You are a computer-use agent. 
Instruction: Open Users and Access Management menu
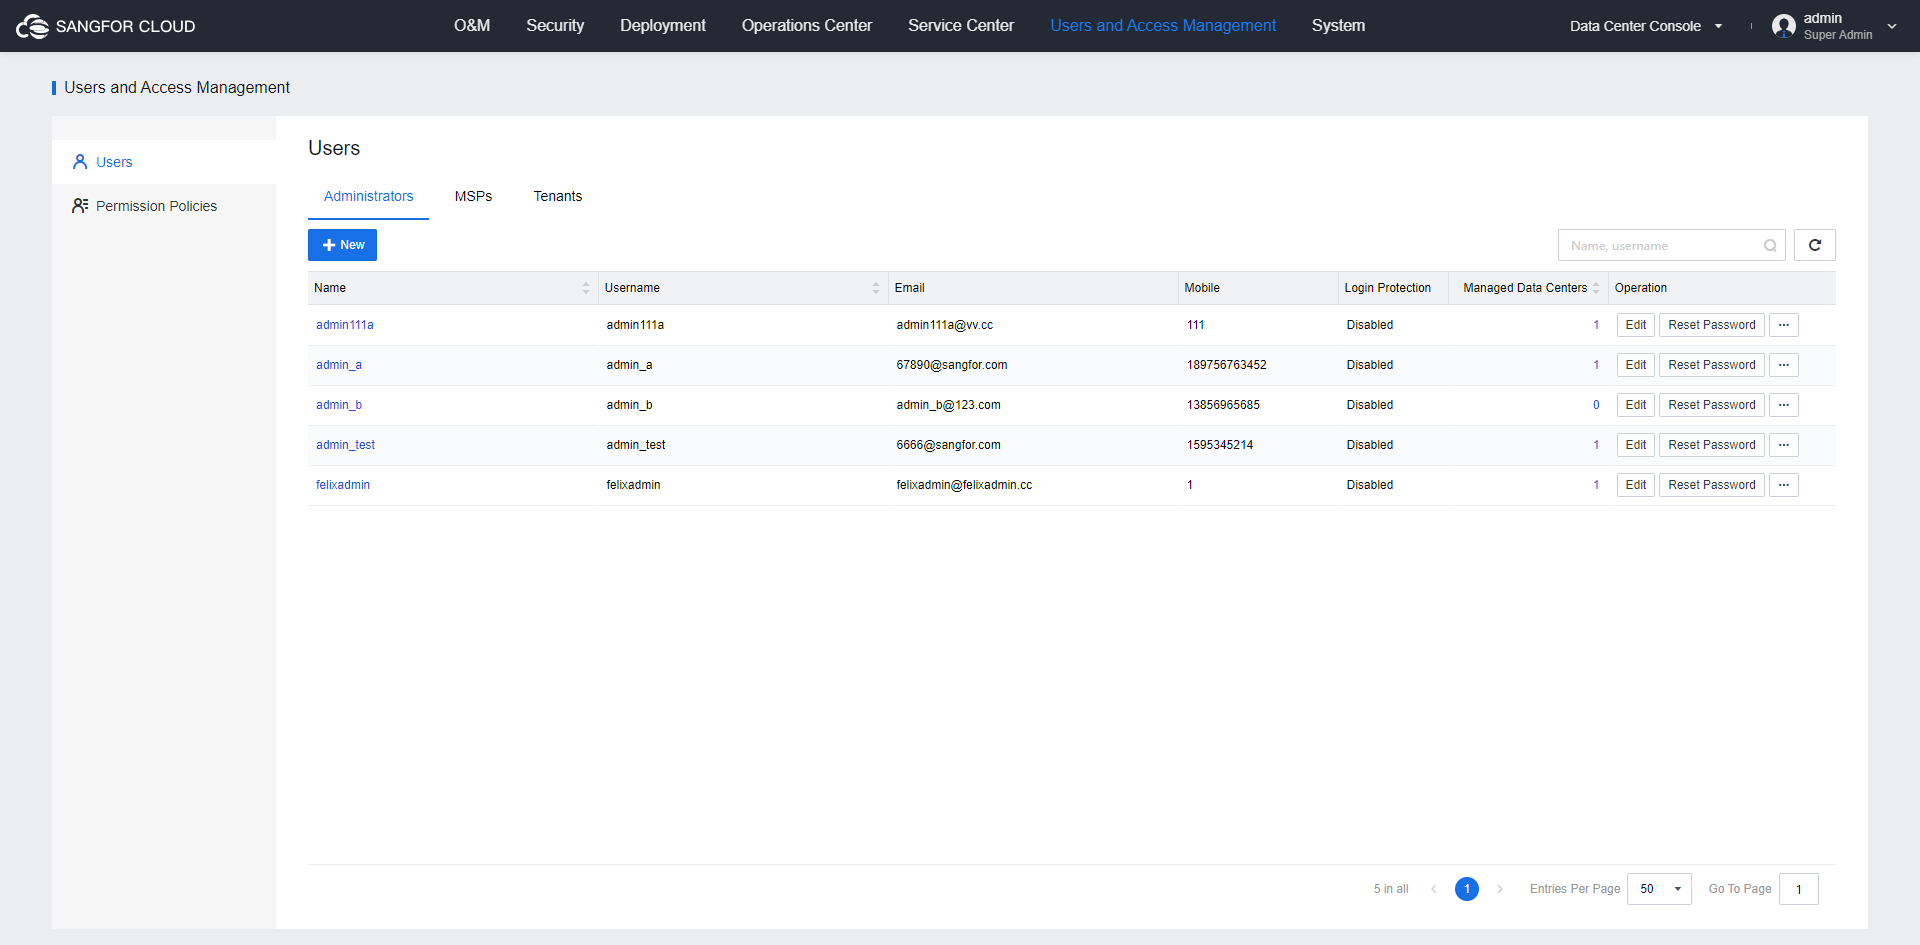click(1163, 26)
